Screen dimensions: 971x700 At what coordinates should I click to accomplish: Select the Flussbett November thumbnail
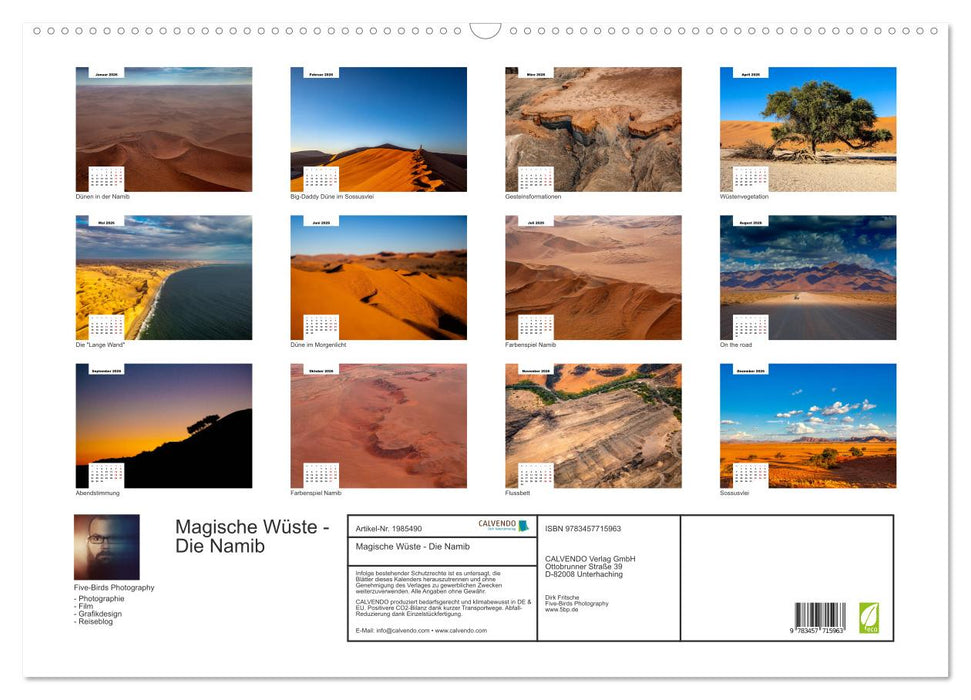pos(592,425)
